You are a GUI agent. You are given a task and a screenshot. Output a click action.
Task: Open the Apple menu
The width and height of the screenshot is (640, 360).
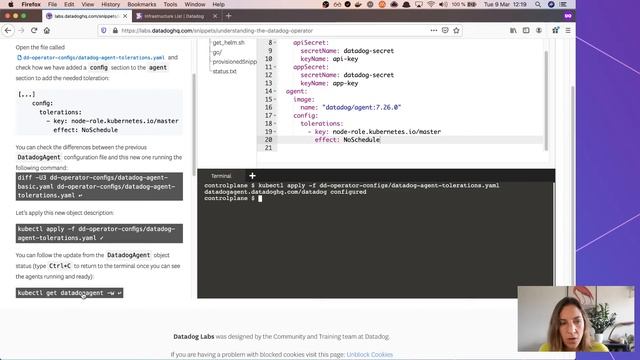click(11, 4)
